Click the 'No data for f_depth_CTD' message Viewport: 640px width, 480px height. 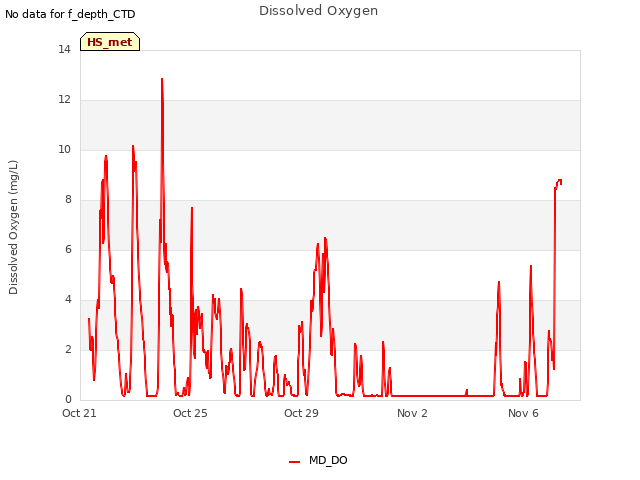pos(70,14)
